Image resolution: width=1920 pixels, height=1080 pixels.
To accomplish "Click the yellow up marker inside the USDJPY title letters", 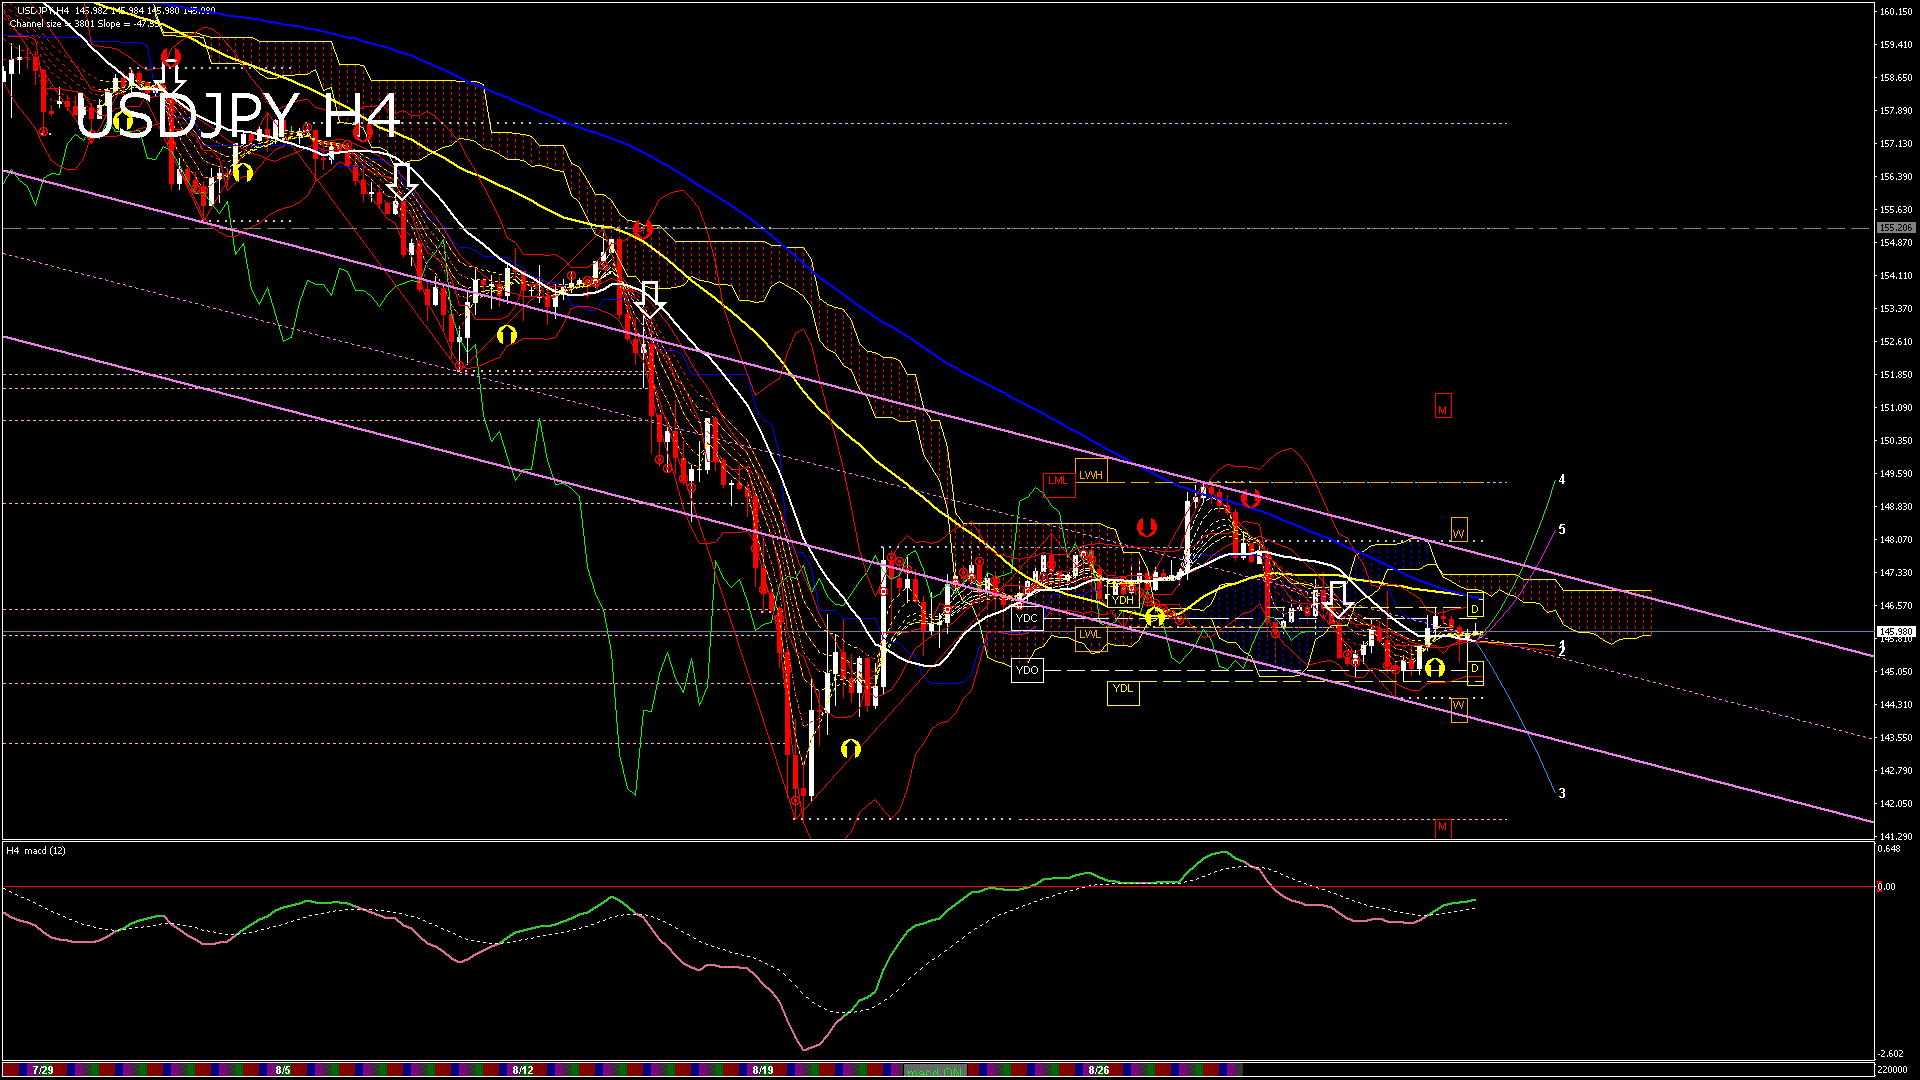I will pyautogui.click(x=123, y=122).
